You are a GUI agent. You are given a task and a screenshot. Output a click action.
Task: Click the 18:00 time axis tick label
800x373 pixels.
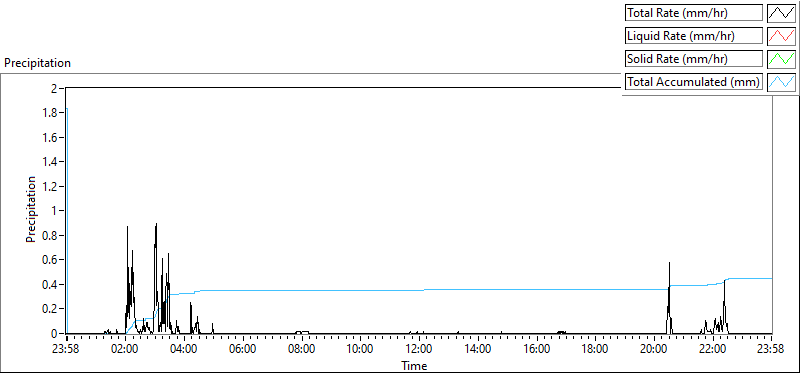595,350
